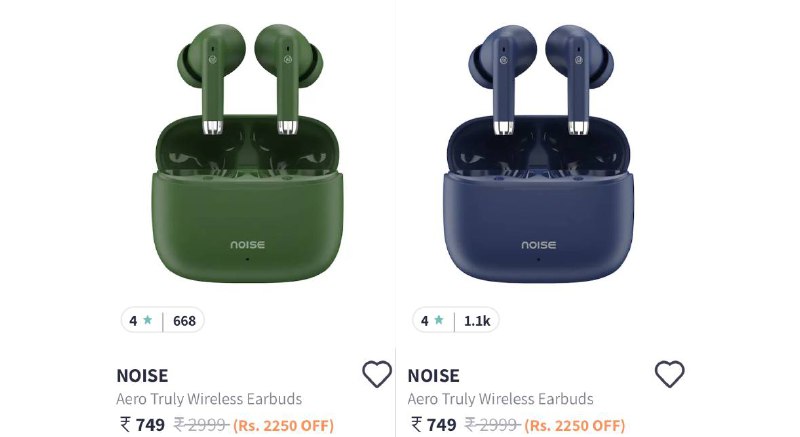Open the 4-star rating badge with 1.1k reviews

[x=456, y=321]
